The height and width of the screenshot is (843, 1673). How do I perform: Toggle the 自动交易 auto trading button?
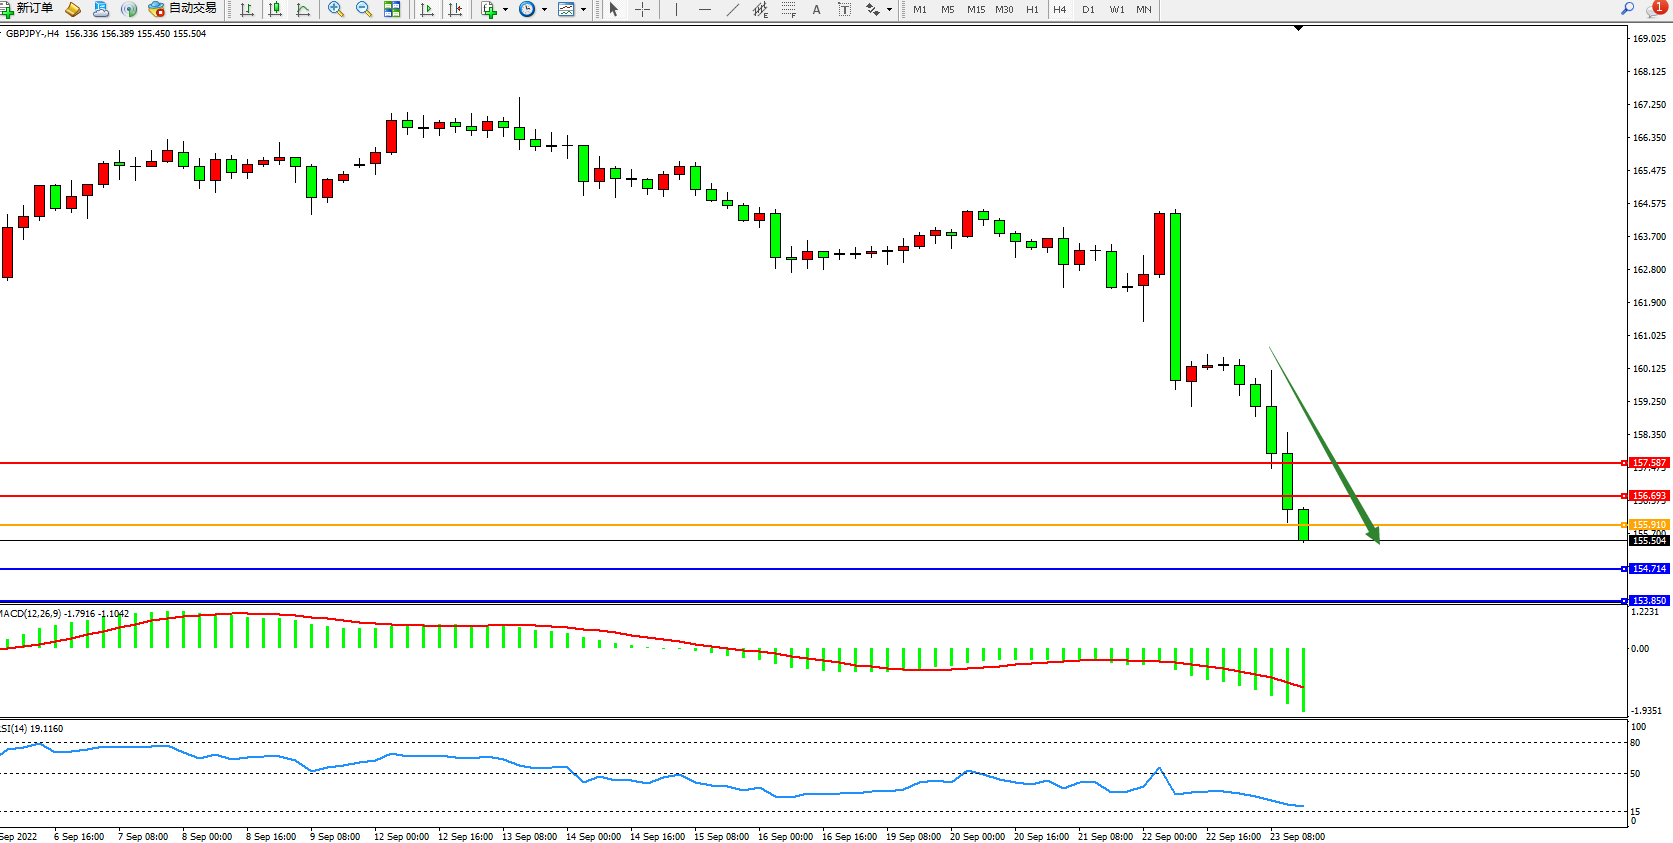click(182, 9)
